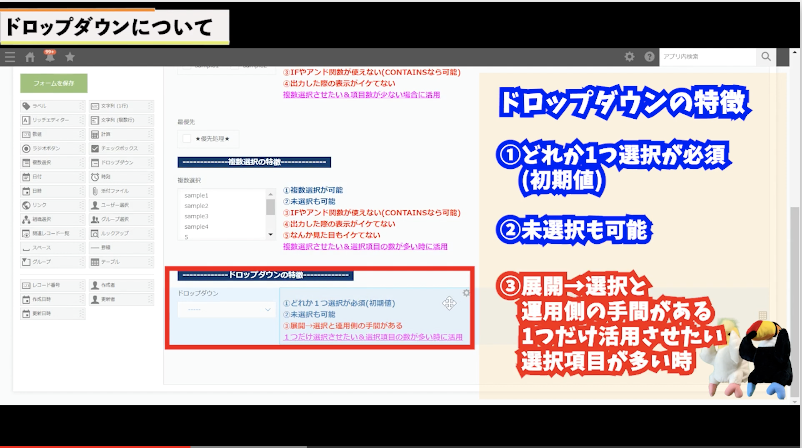Go to the home icon

coord(30,57)
